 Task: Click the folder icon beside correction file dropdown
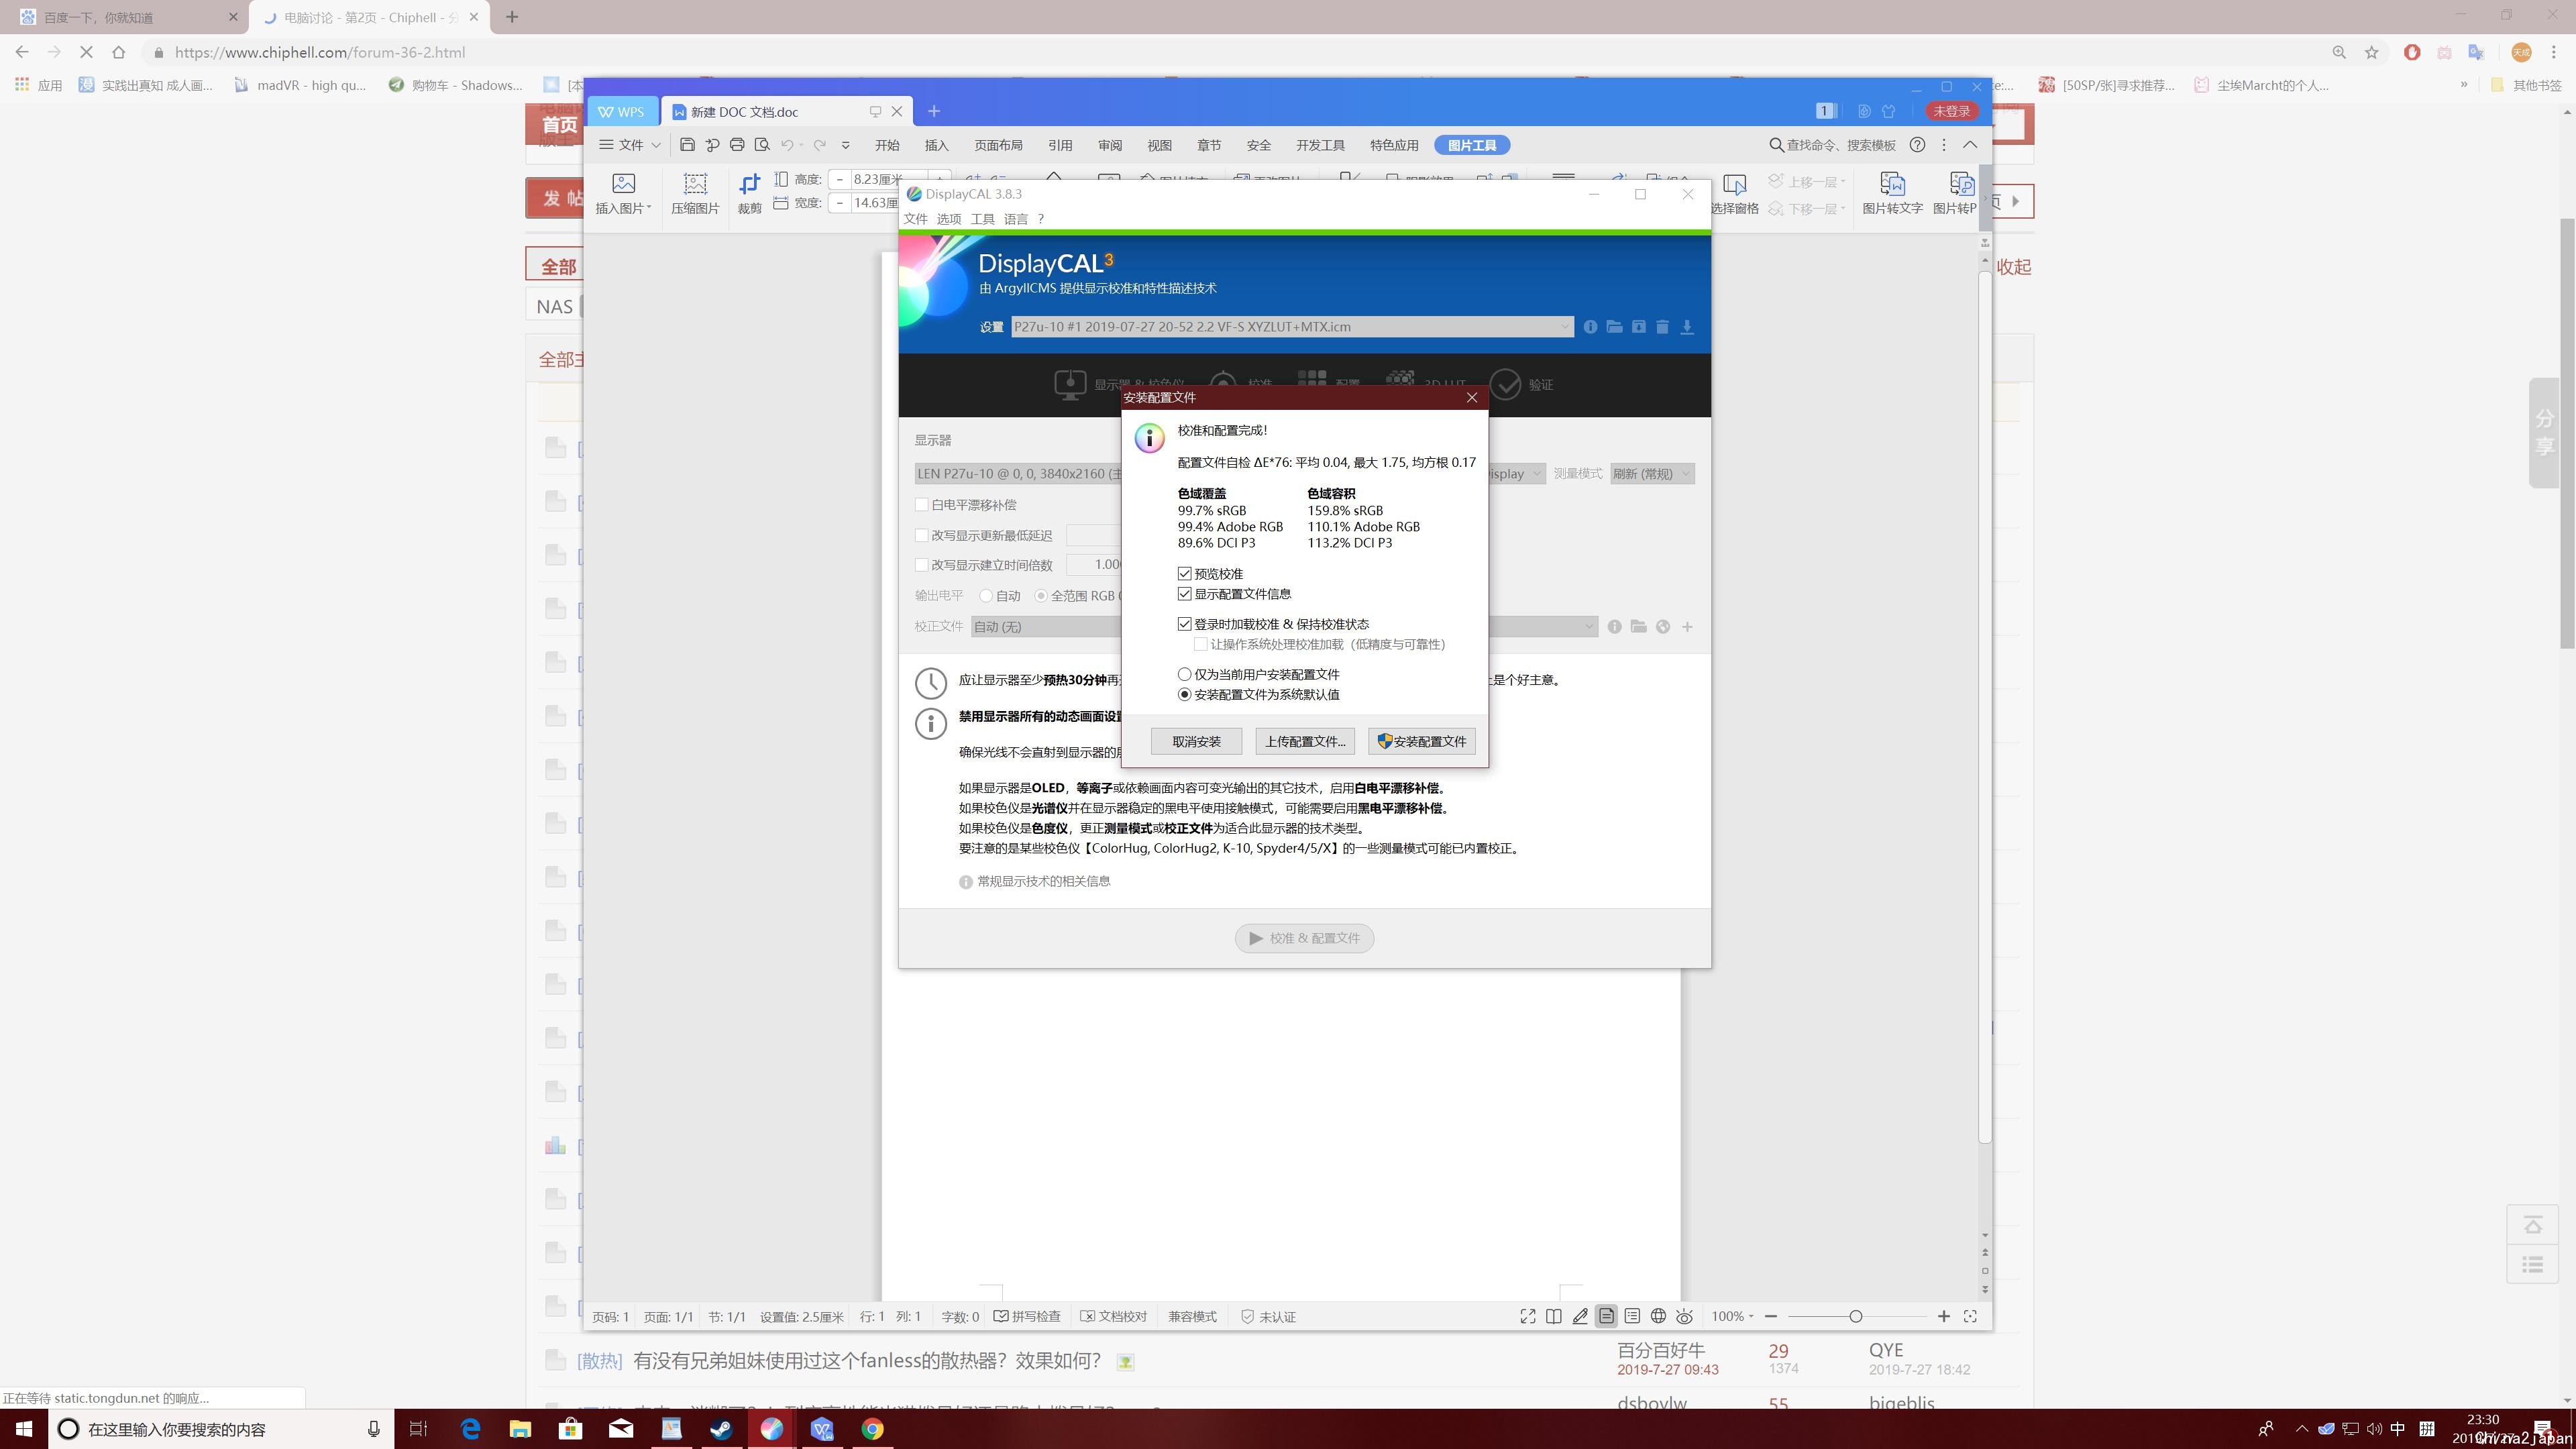point(1638,627)
